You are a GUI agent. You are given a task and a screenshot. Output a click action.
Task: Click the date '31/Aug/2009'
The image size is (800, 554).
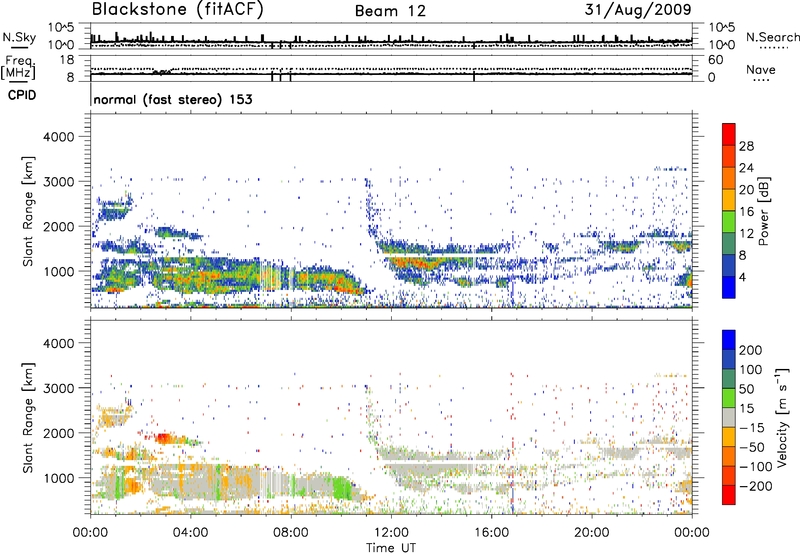pos(638,10)
